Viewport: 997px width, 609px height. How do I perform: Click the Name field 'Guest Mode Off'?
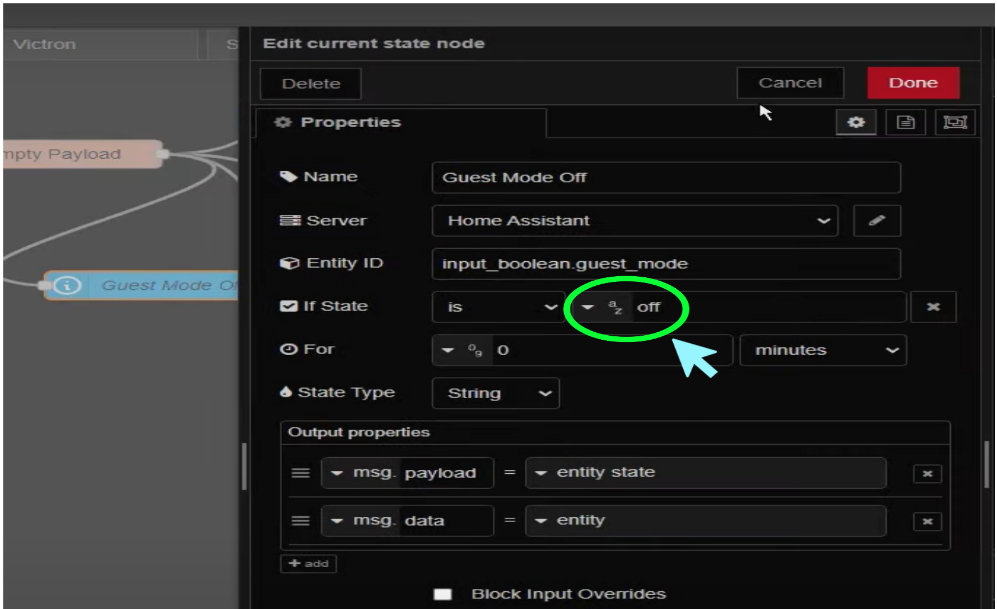point(666,177)
